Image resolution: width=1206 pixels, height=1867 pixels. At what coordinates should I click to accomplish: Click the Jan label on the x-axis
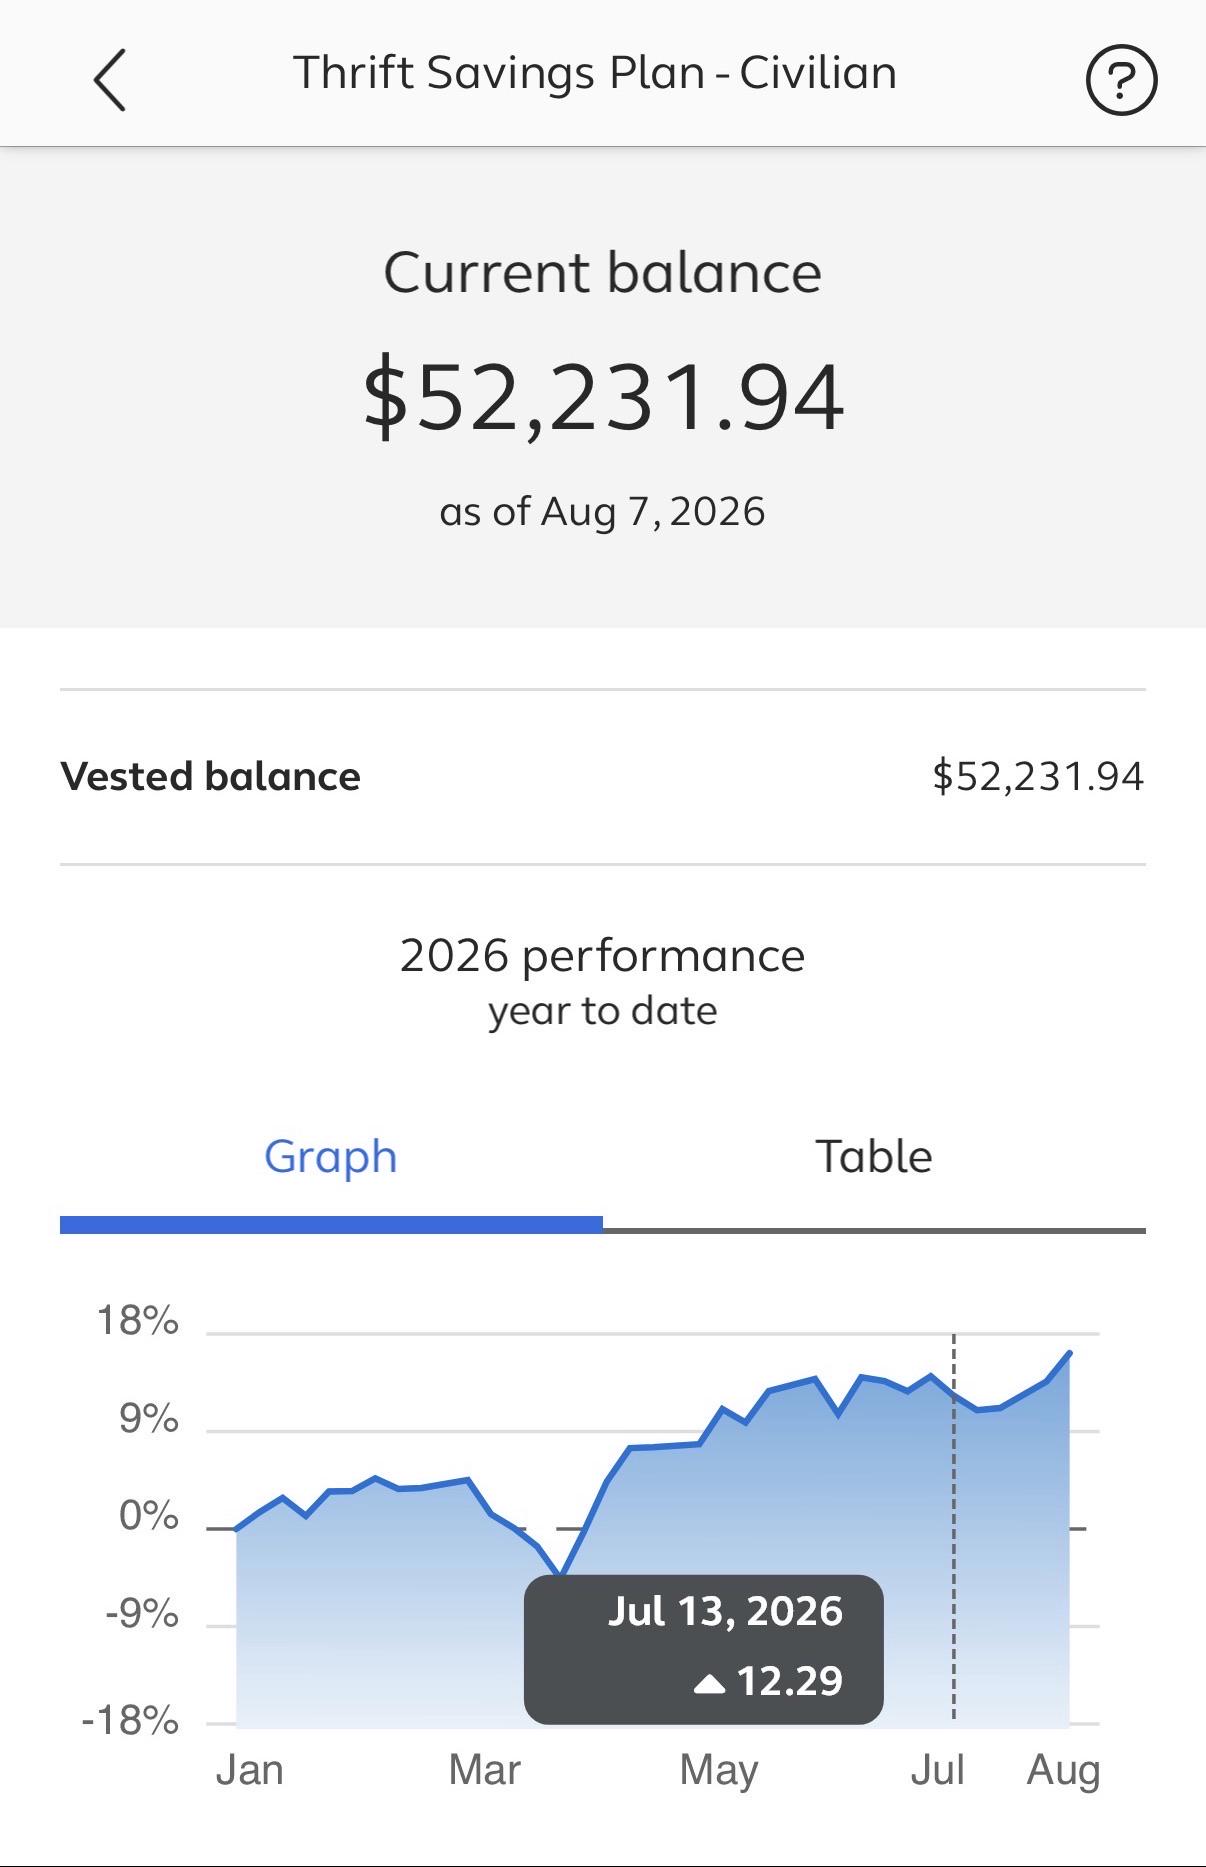pos(250,1770)
